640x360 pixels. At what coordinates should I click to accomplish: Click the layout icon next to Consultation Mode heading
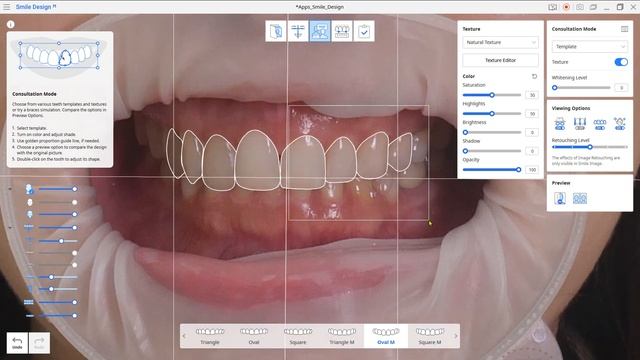[624, 29]
